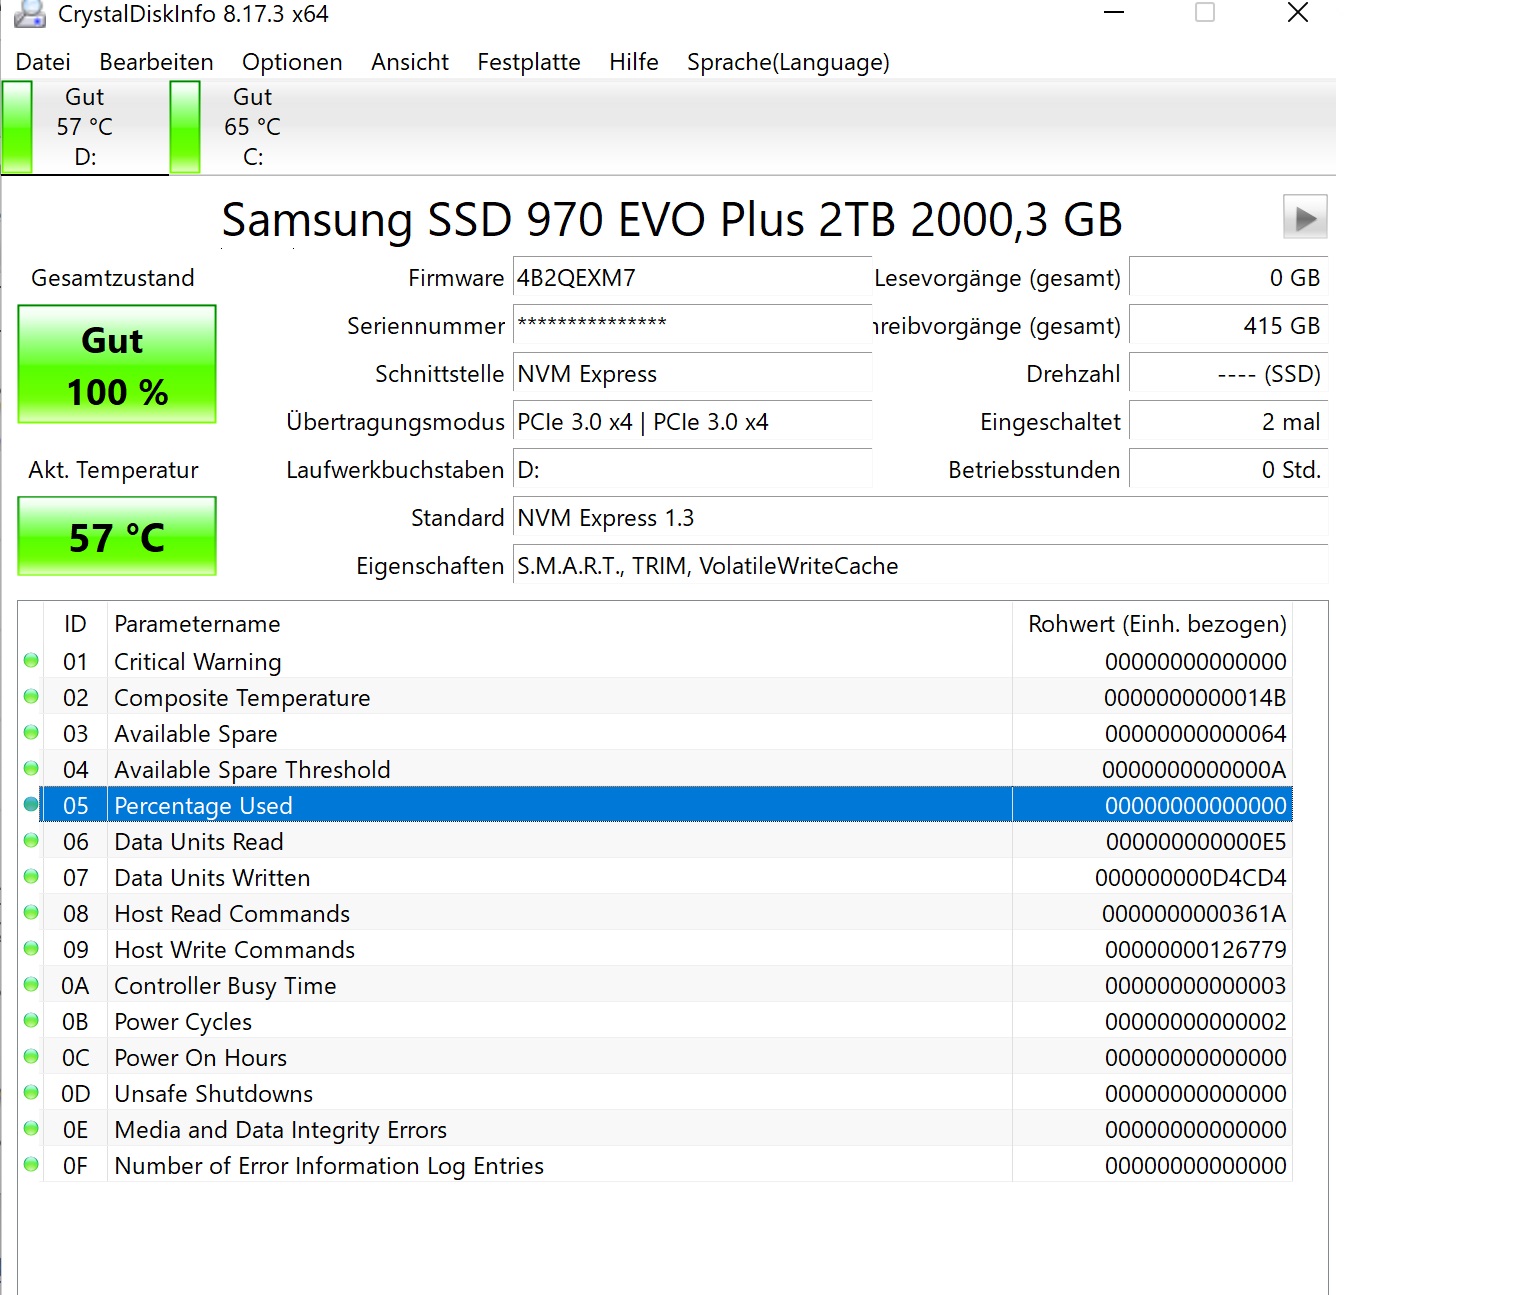Click the next disk arrow button
This screenshot has width=1536, height=1295.
(x=1305, y=217)
